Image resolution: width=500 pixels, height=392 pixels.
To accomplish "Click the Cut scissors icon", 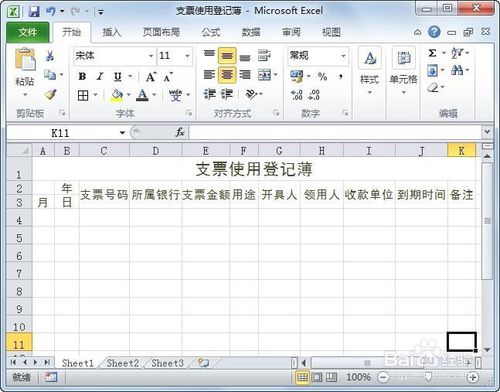I will [x=50, y=55].
